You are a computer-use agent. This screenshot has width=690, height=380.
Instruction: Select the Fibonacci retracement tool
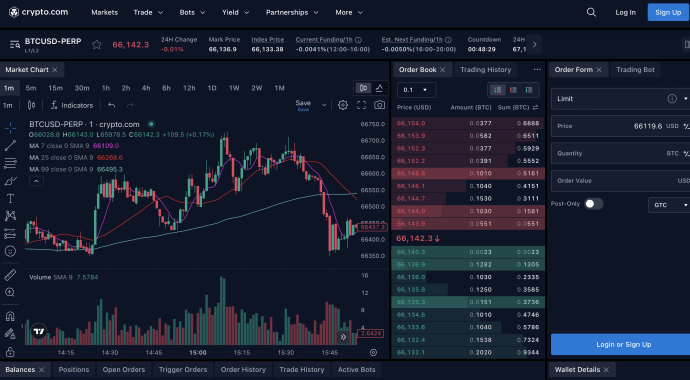pos(10,163)
